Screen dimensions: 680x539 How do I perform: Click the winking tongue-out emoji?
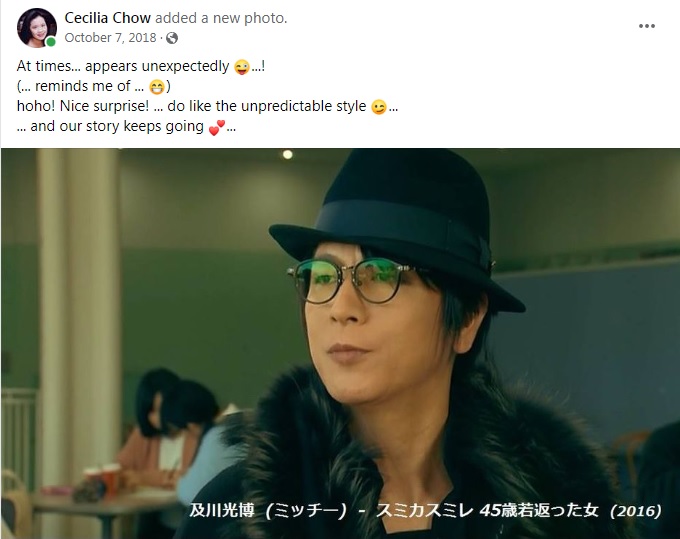pos(242,67)
